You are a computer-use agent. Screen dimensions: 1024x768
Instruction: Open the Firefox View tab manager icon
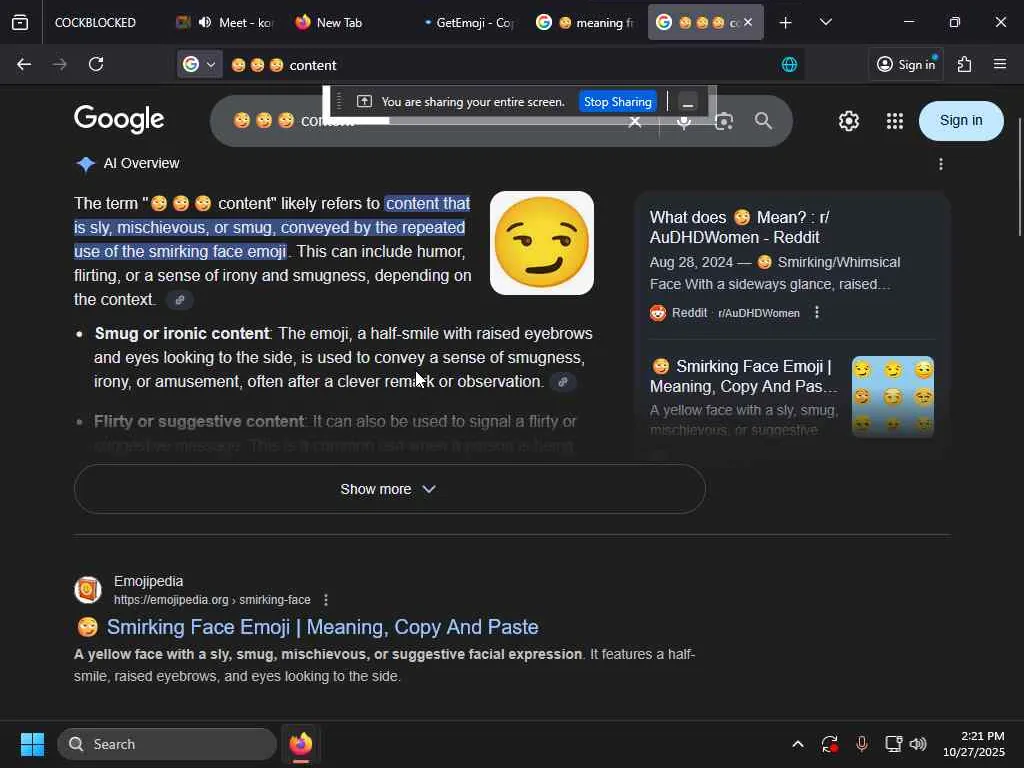[x=20, y=23]
